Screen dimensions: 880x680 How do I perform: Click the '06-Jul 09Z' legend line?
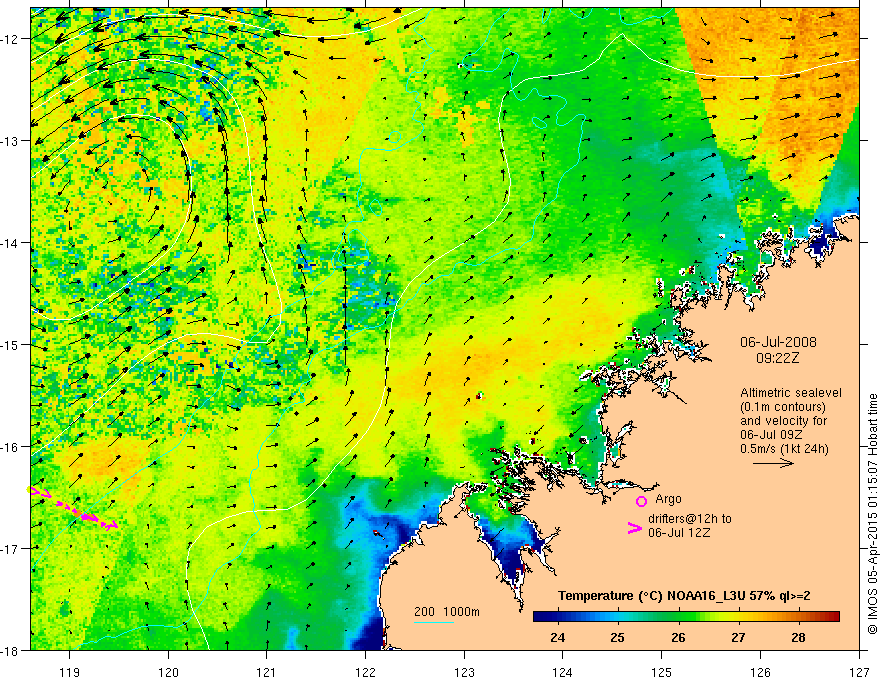point(771,435)
